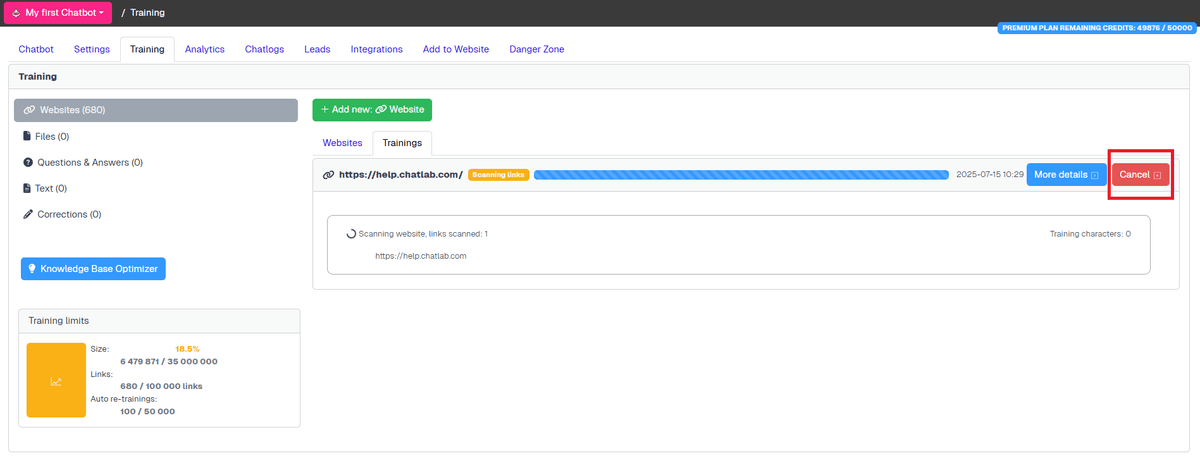Click the link icon beside help.chatlab.com URL
Viewport: 1200px width, 475px height.
coord(328,175)
